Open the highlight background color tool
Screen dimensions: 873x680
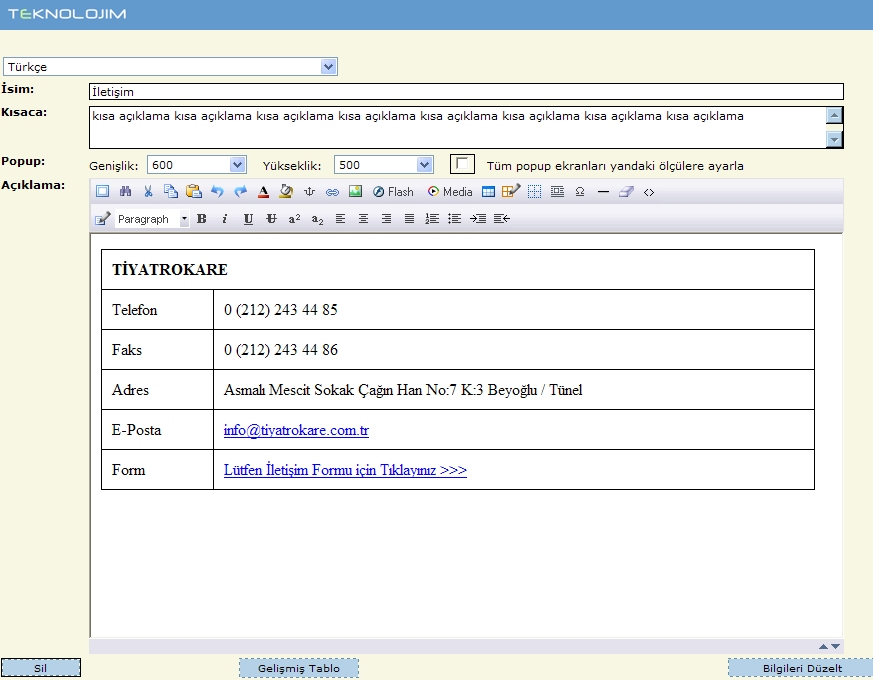[286, 192]
